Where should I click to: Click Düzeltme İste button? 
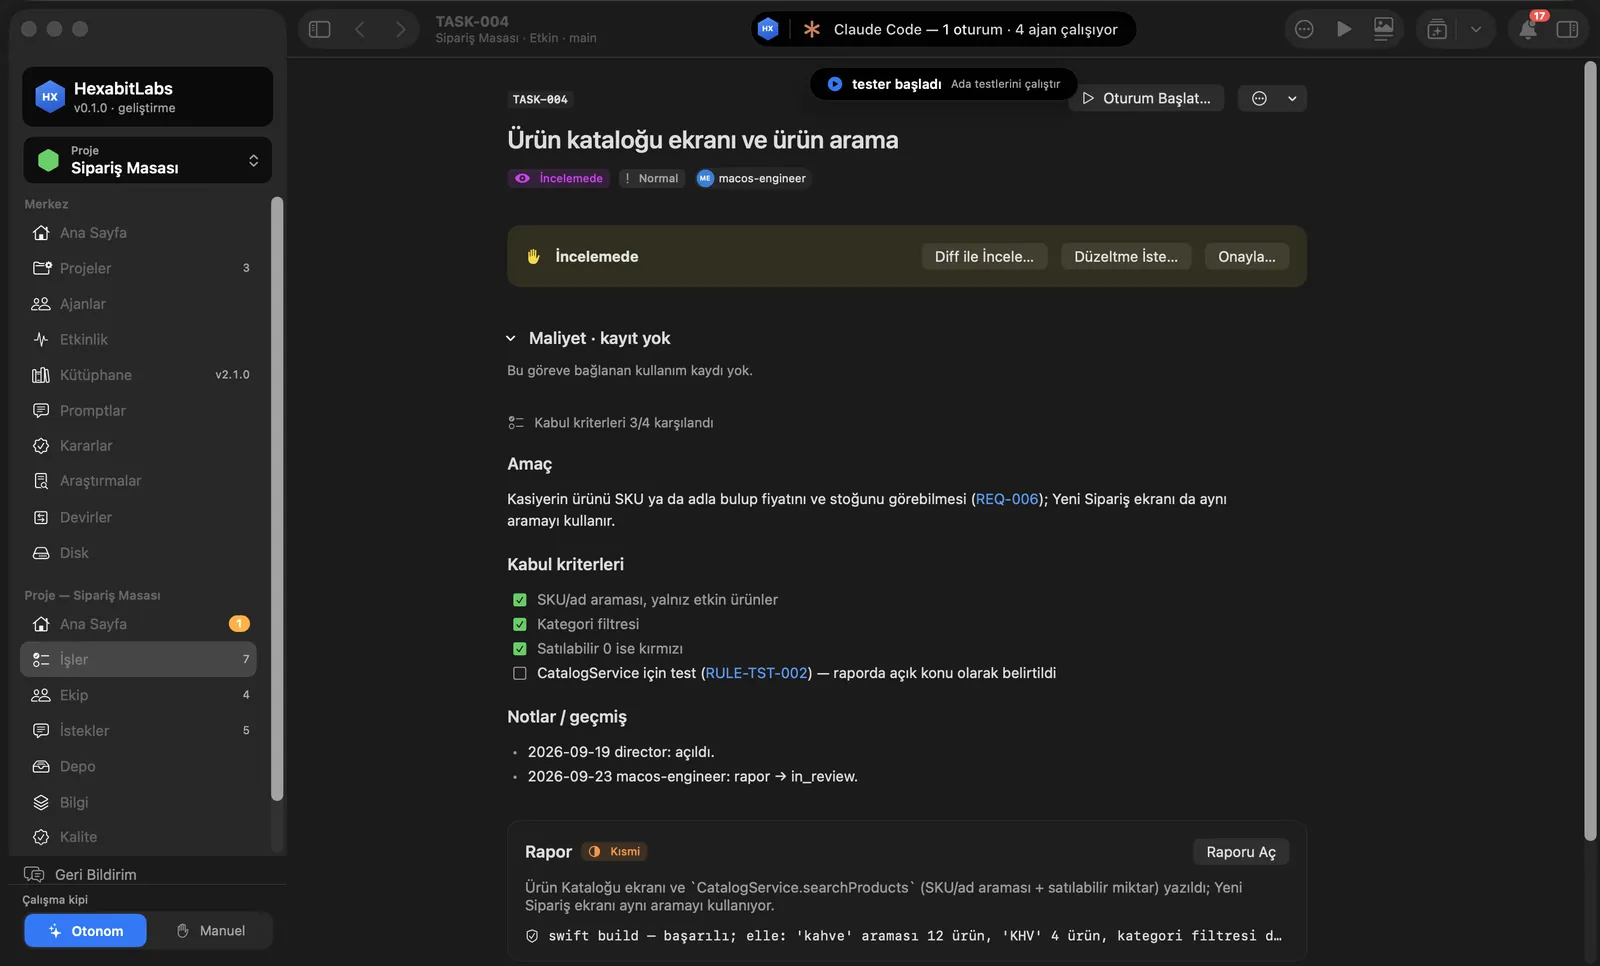tap(1126, 256)
